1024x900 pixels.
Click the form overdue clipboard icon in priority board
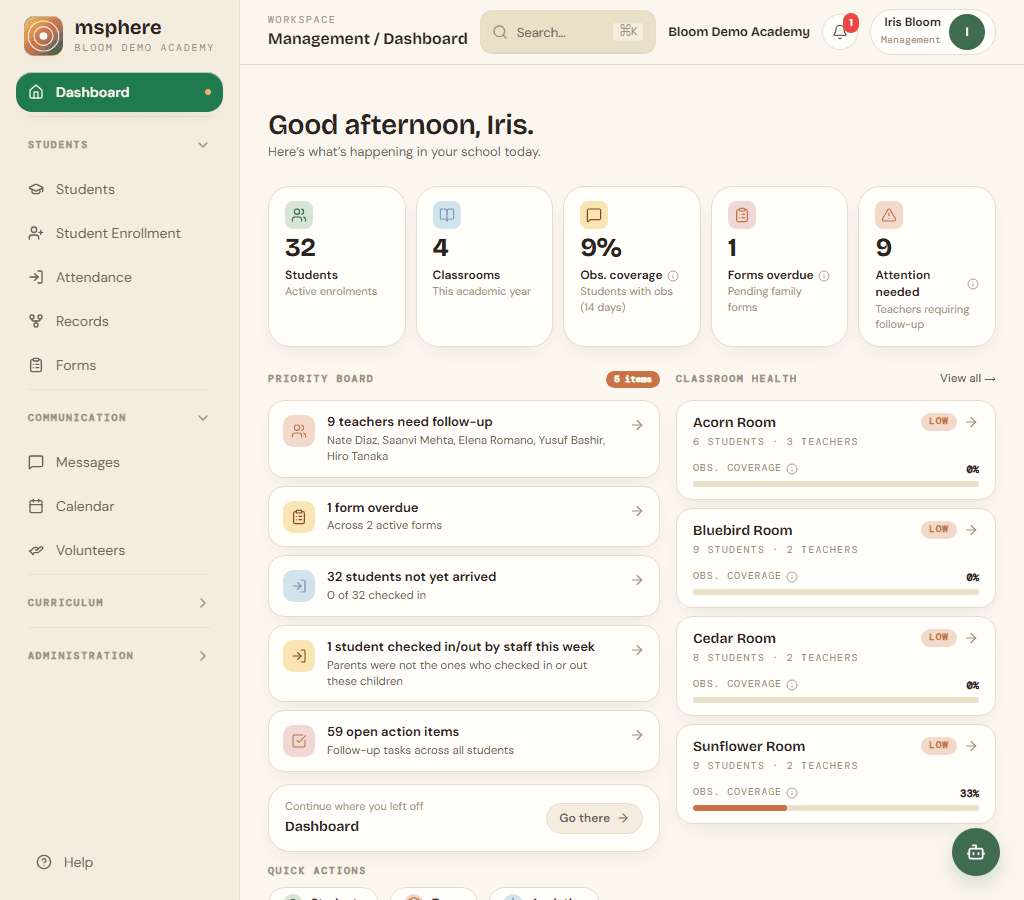(299, 517)
